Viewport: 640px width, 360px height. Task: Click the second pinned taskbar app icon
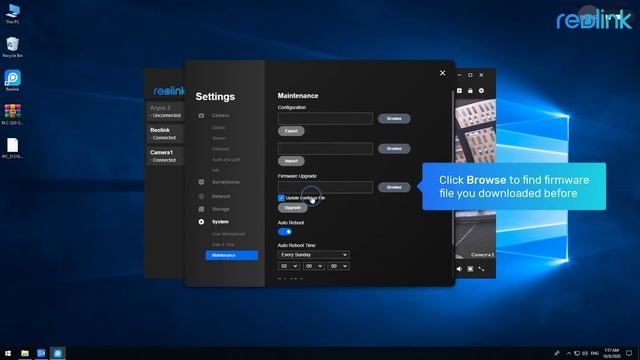tap(41, 353)
